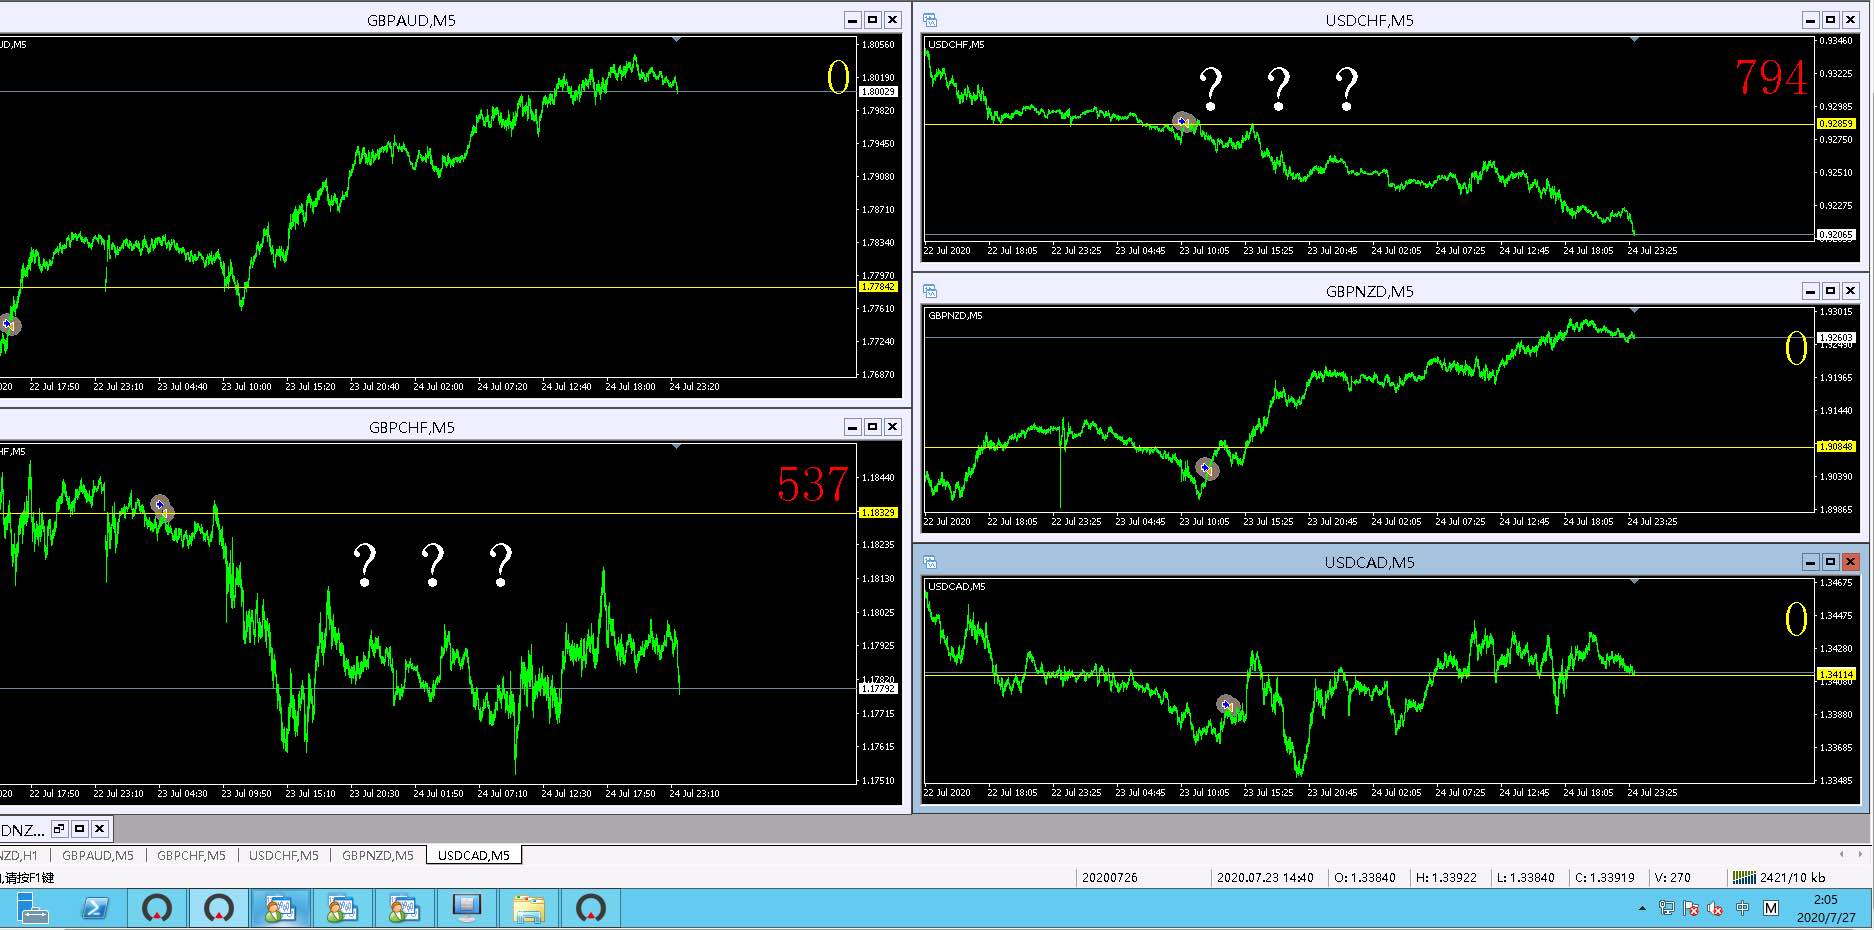Screen dimensions: 1874x930
Task: Click the 1.34114 price label on USDCAD
Action: click(1836, 674)
